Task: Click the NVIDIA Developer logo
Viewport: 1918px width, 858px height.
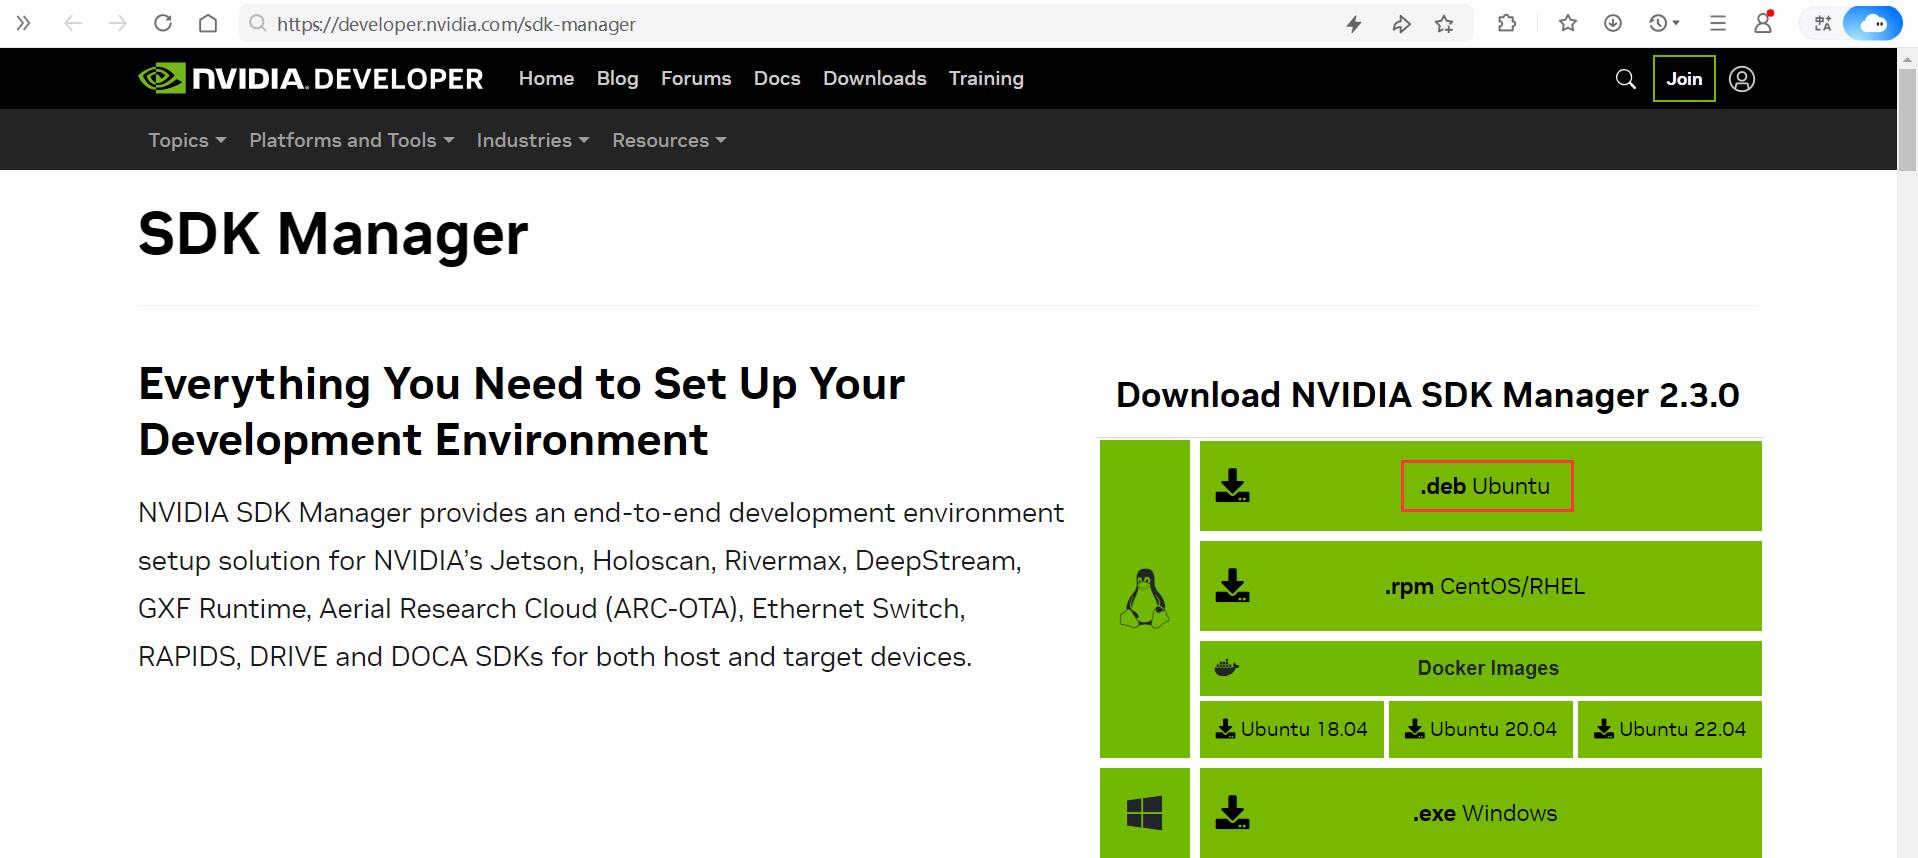Action: (x=311, y=79)
